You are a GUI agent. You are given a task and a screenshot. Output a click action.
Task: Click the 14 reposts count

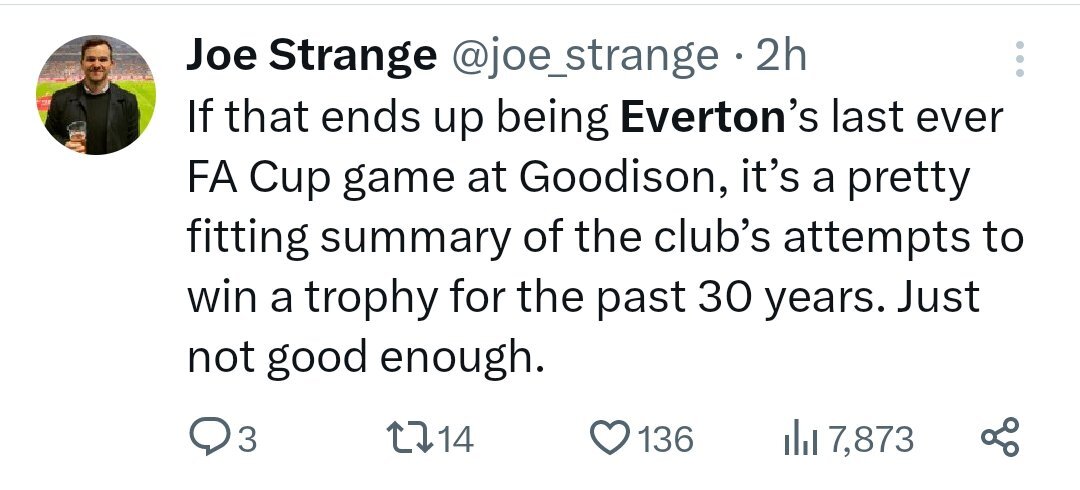456,438
